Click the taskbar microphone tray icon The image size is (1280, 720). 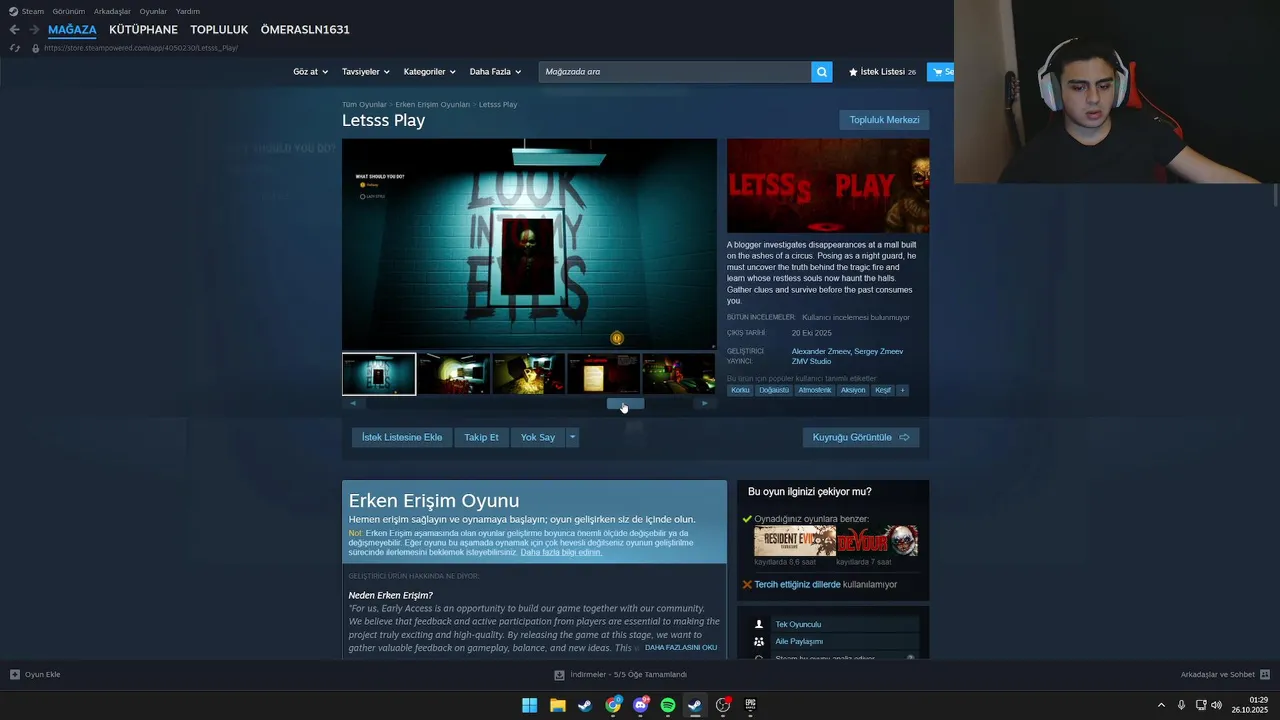tap(1181, 705)
